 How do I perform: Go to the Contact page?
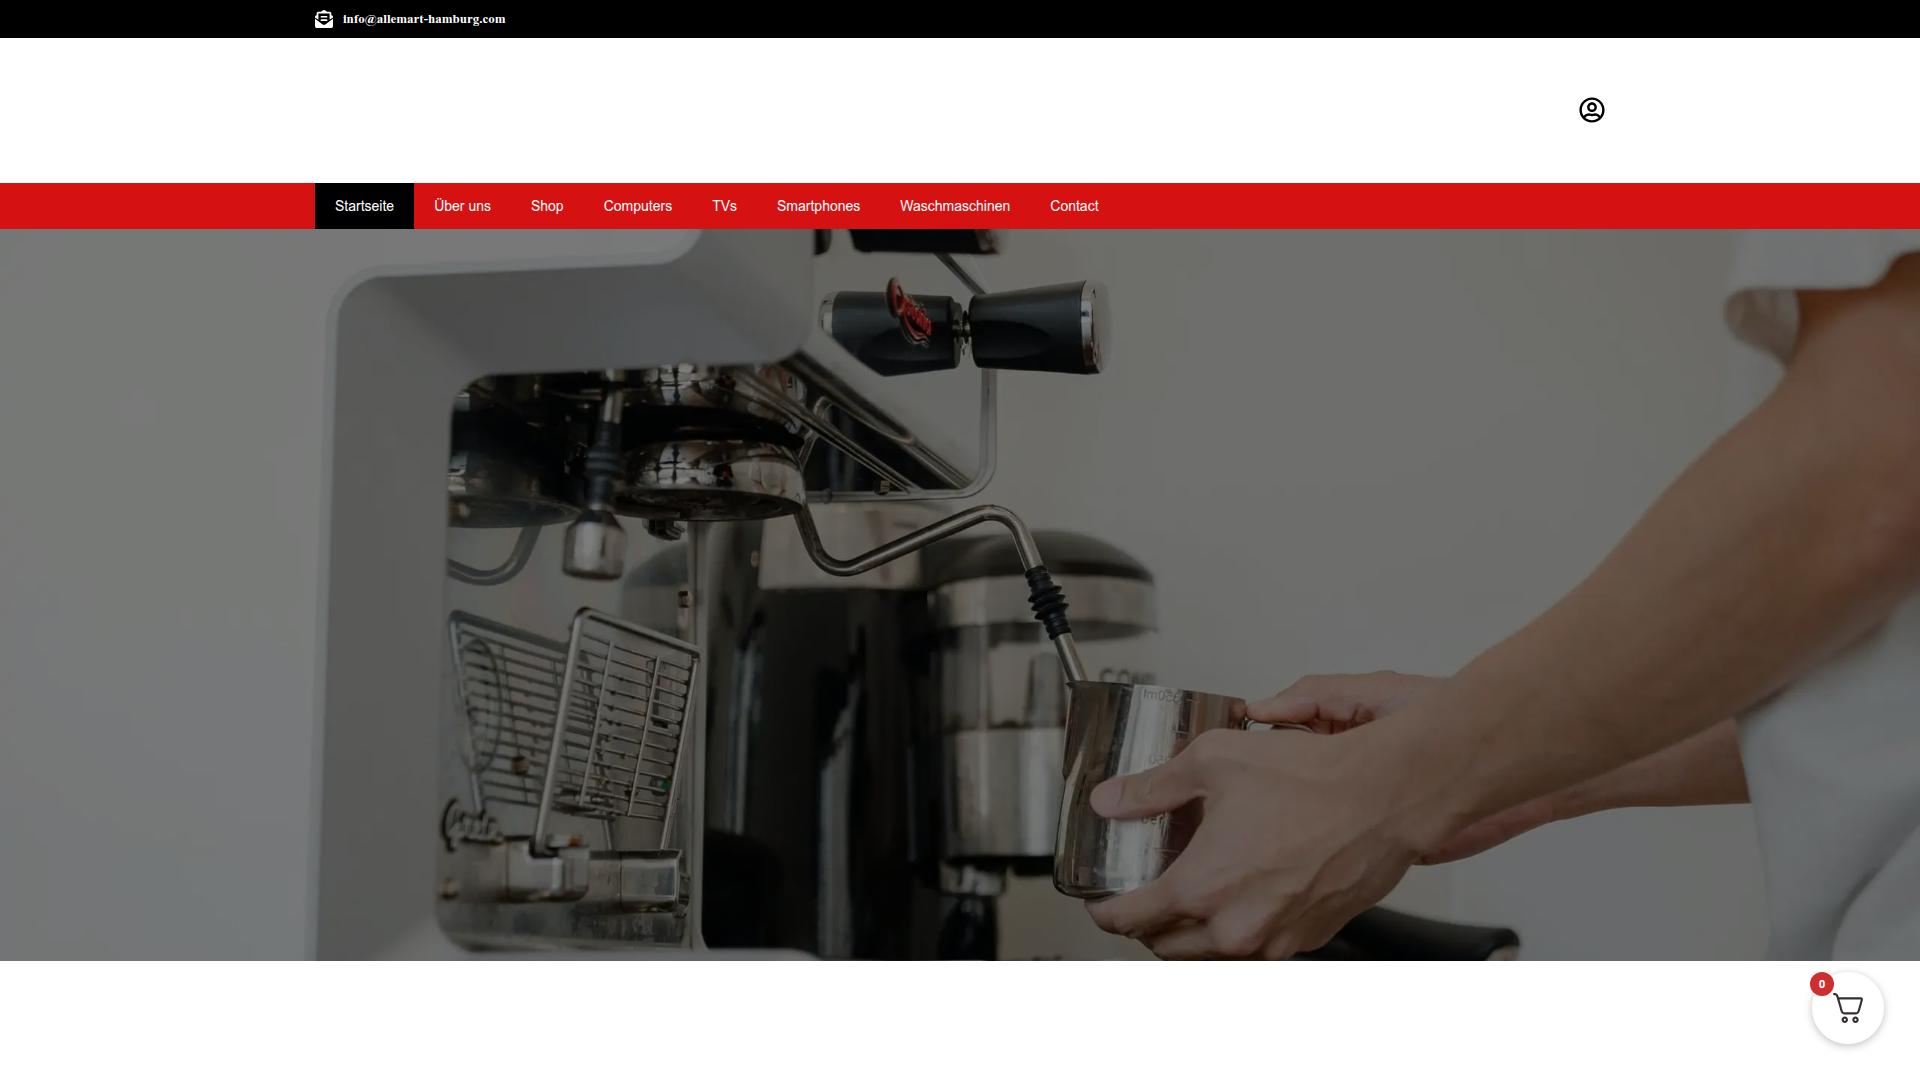click(1074, 206)
